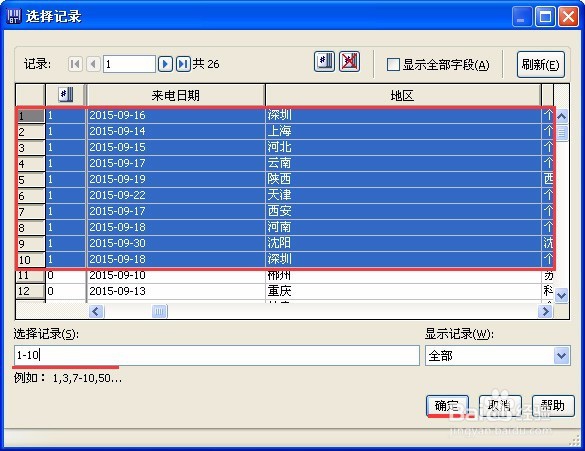Screen dimensions: 585x451
Task: Select row header 11
Action: click(x=31, y=276)
